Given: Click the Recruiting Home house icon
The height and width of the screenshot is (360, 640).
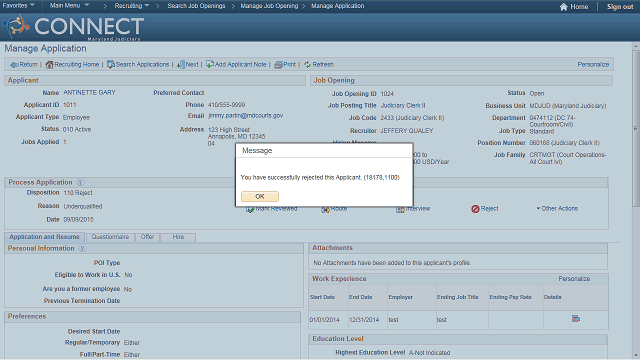Looking at the screenshot, I should point(49,64).
